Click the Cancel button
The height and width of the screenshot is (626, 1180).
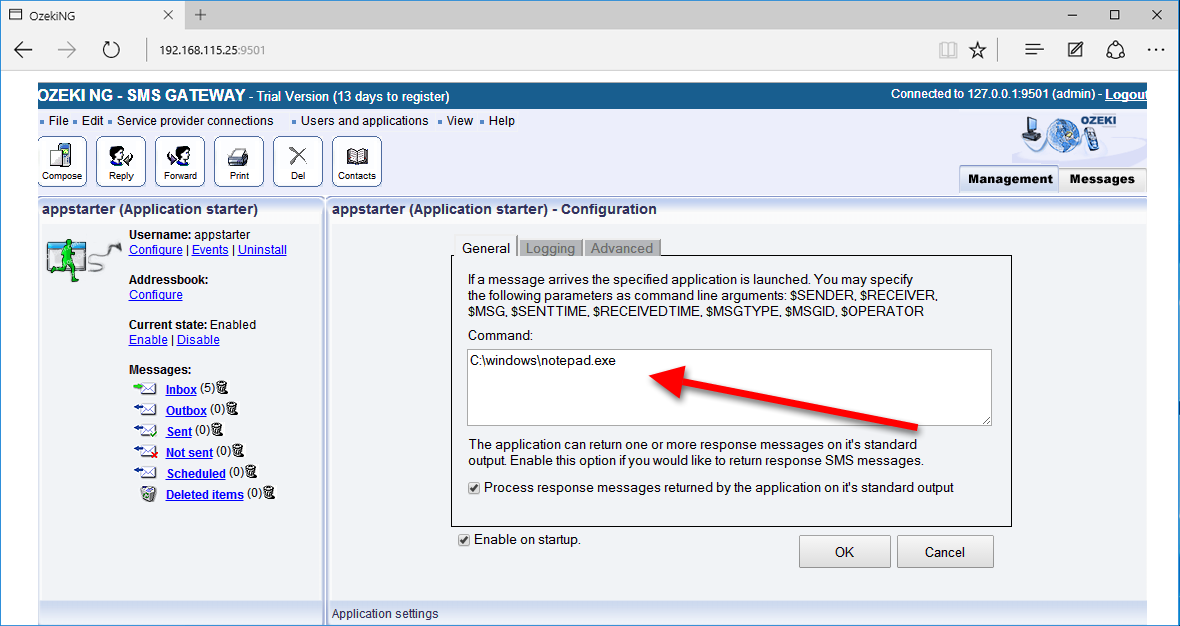(944, 552)
